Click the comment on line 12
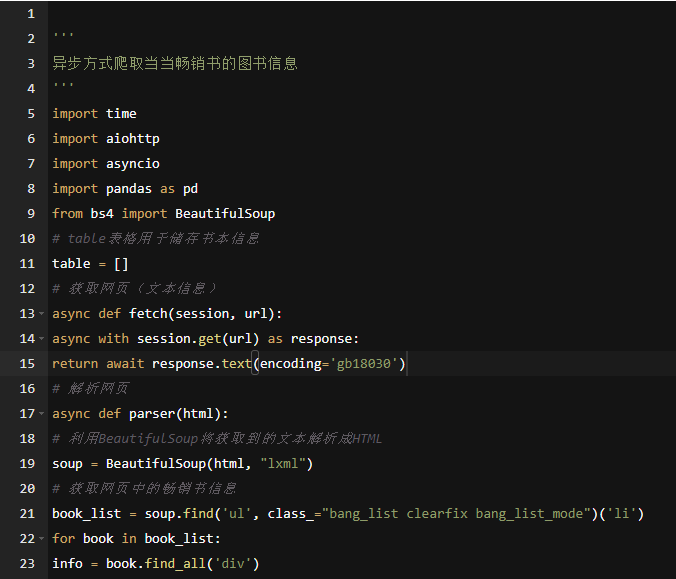 coord(135,289)
